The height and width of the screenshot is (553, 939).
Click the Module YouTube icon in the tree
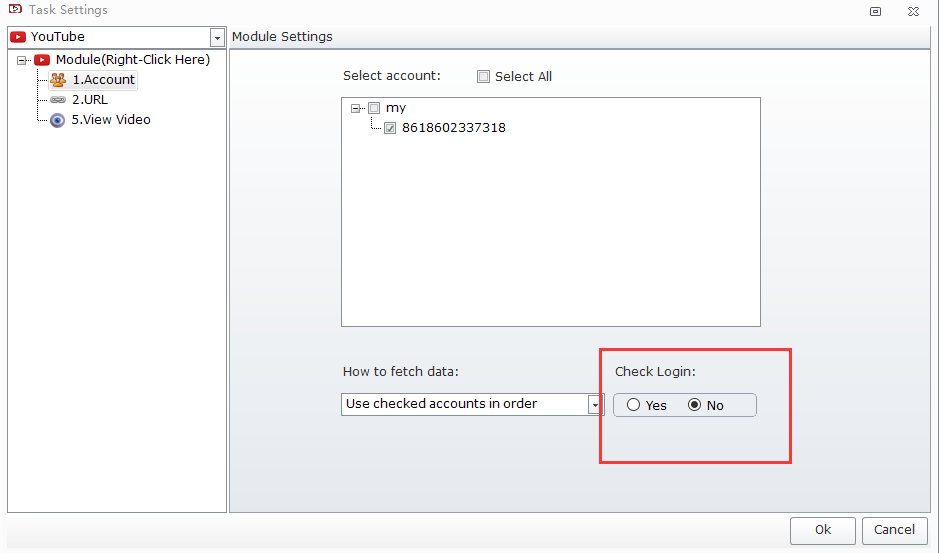[x=42, y=60]
